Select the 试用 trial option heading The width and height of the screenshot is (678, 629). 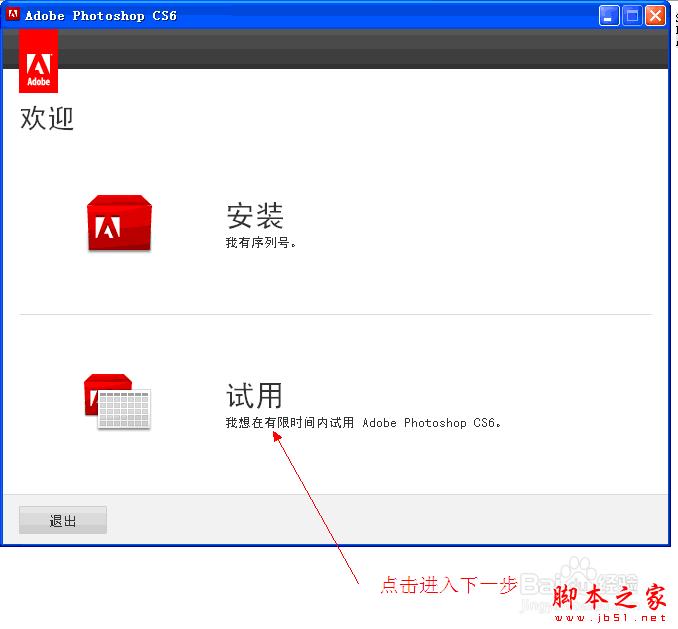(255, 396)
